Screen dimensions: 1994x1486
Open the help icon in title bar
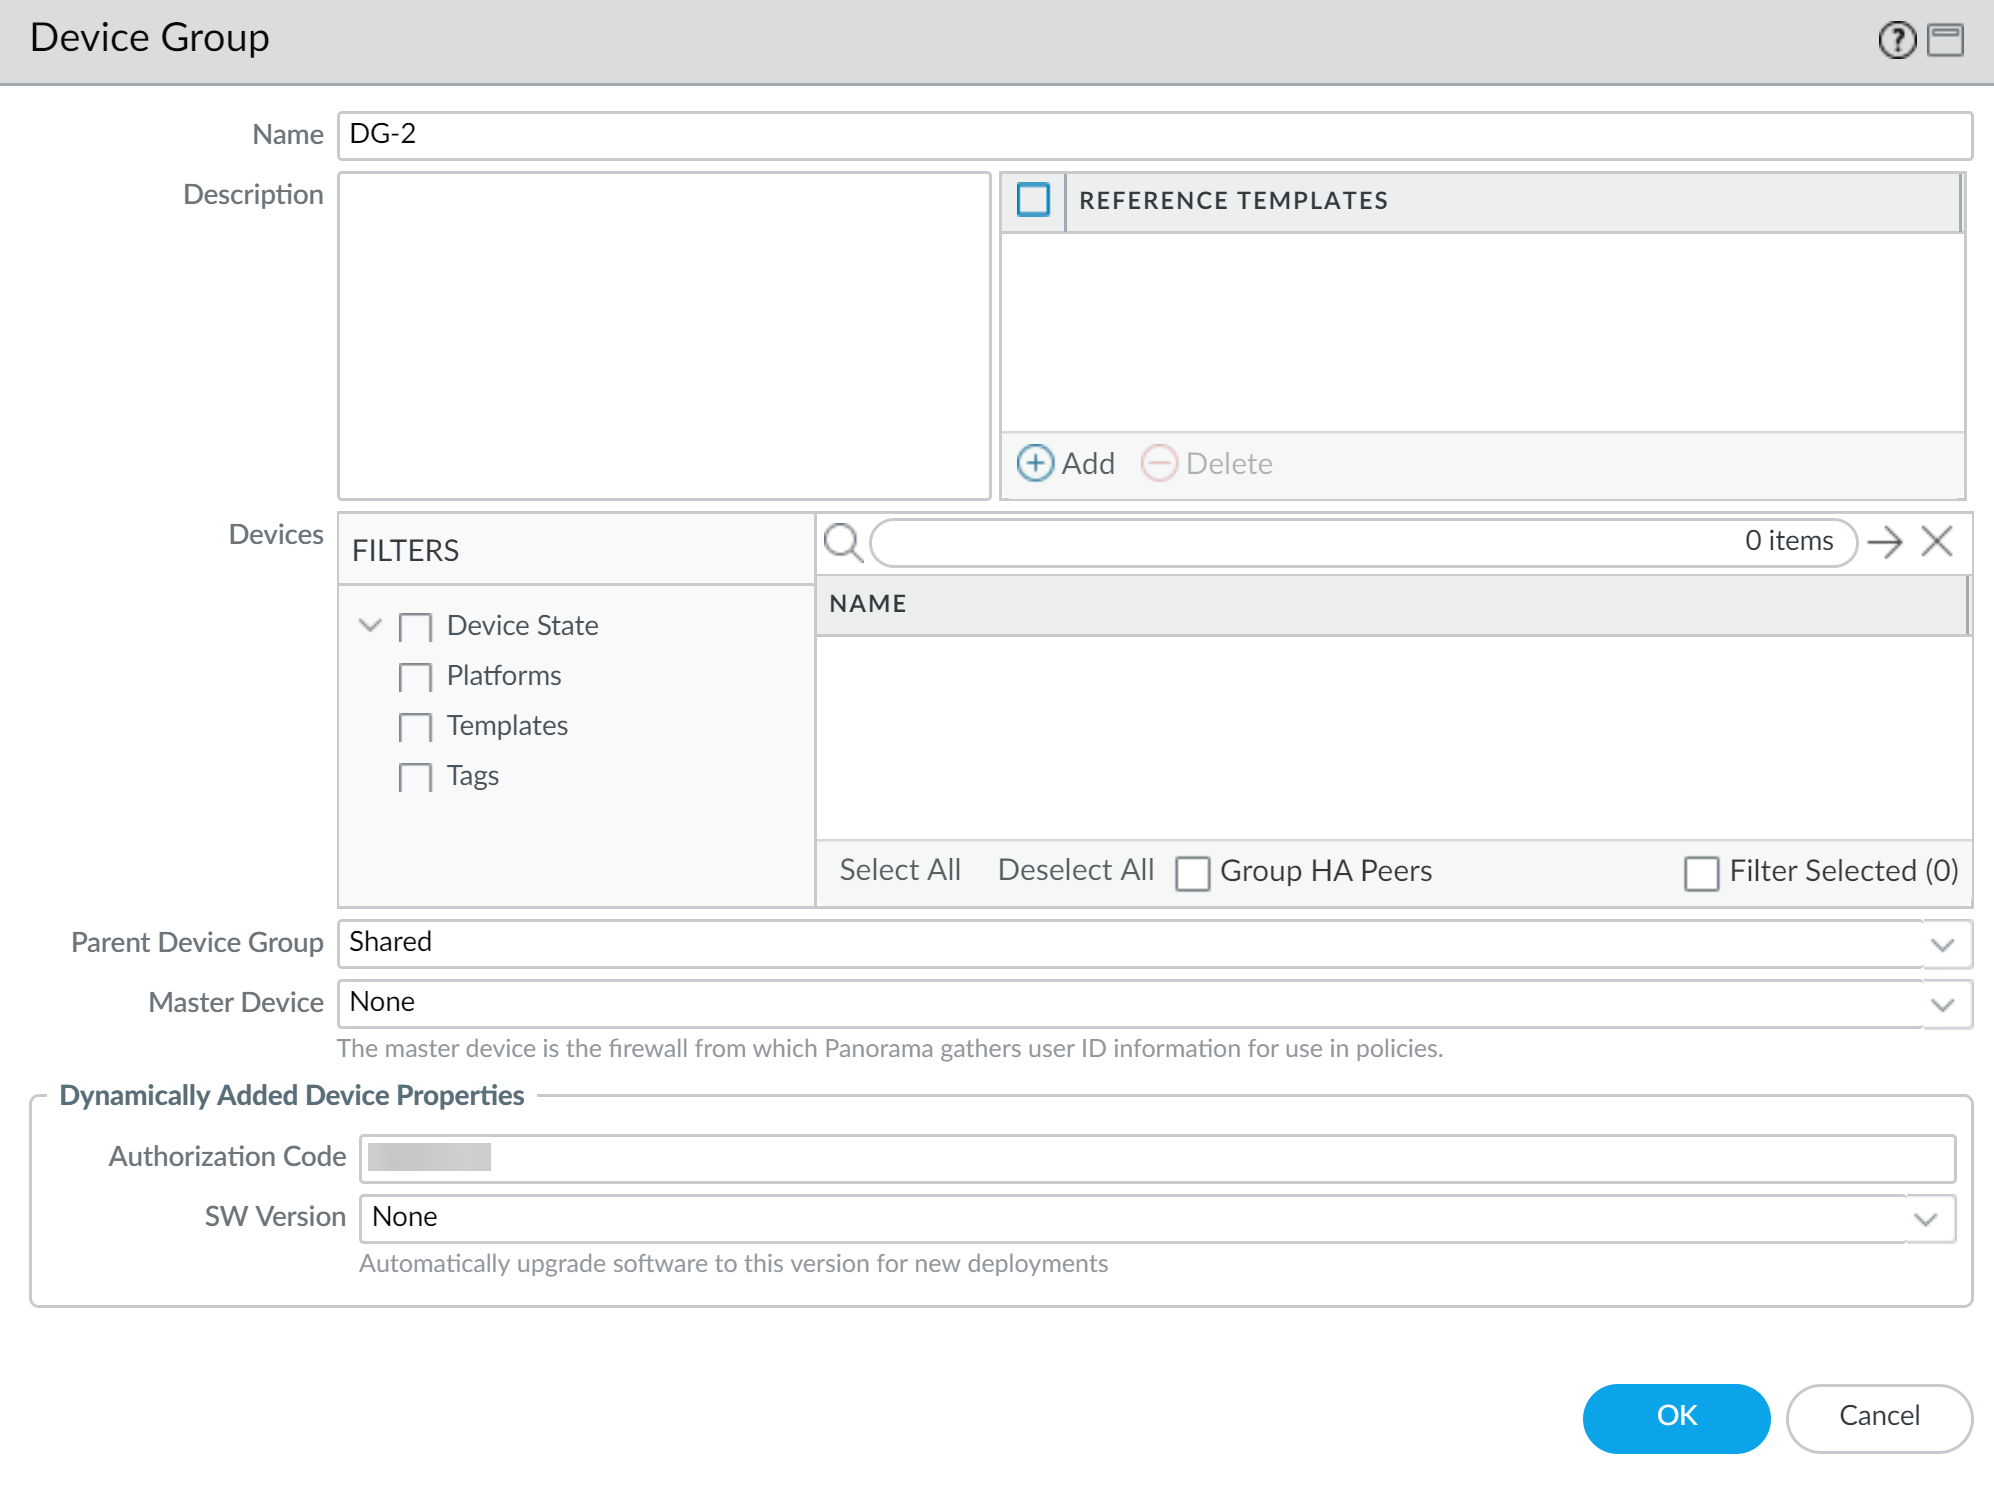[x=1896, y=40]
